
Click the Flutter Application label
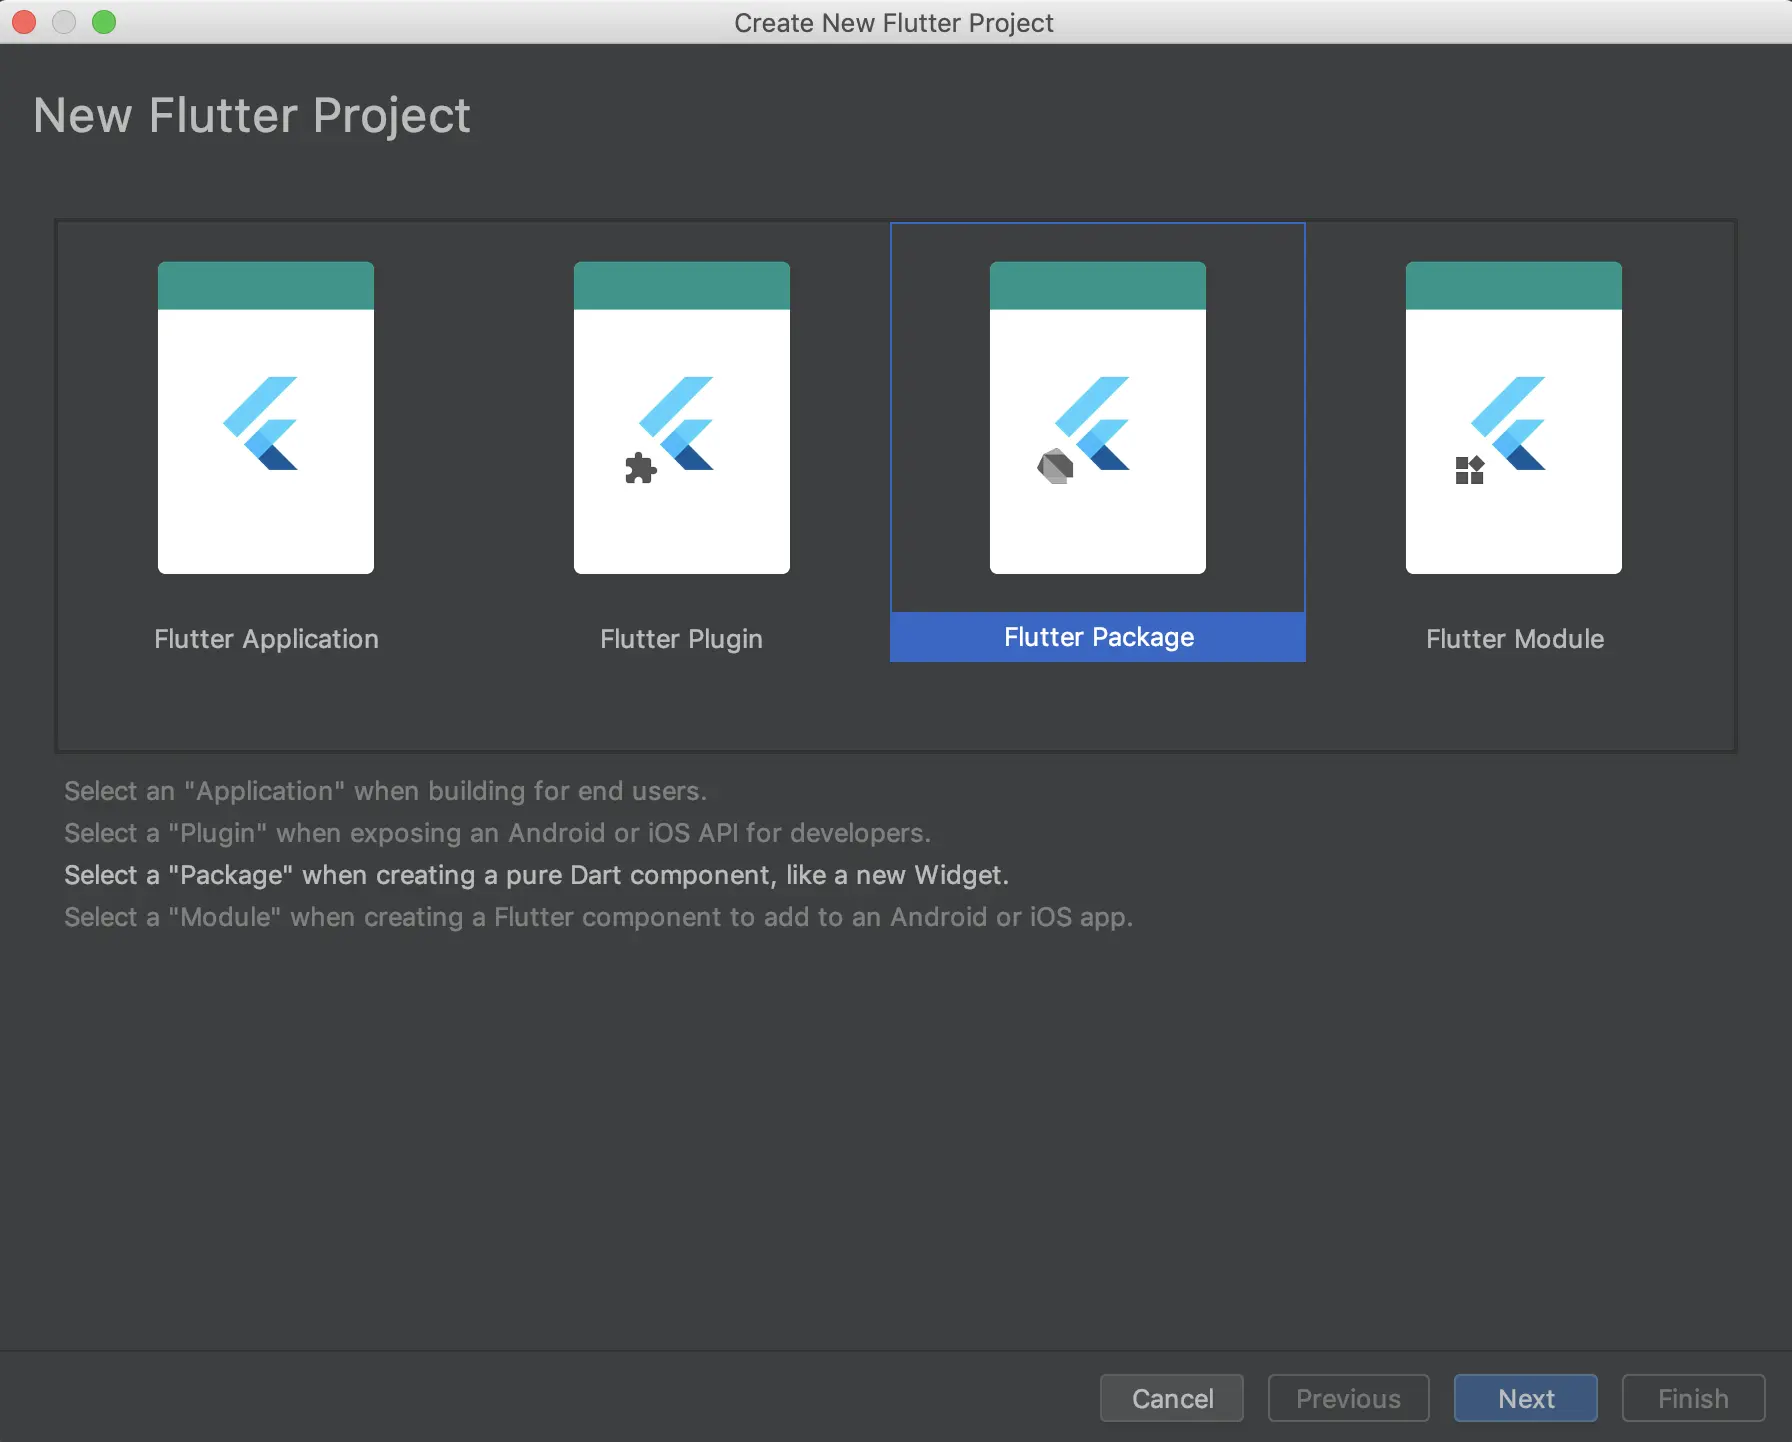pos(267,639)
